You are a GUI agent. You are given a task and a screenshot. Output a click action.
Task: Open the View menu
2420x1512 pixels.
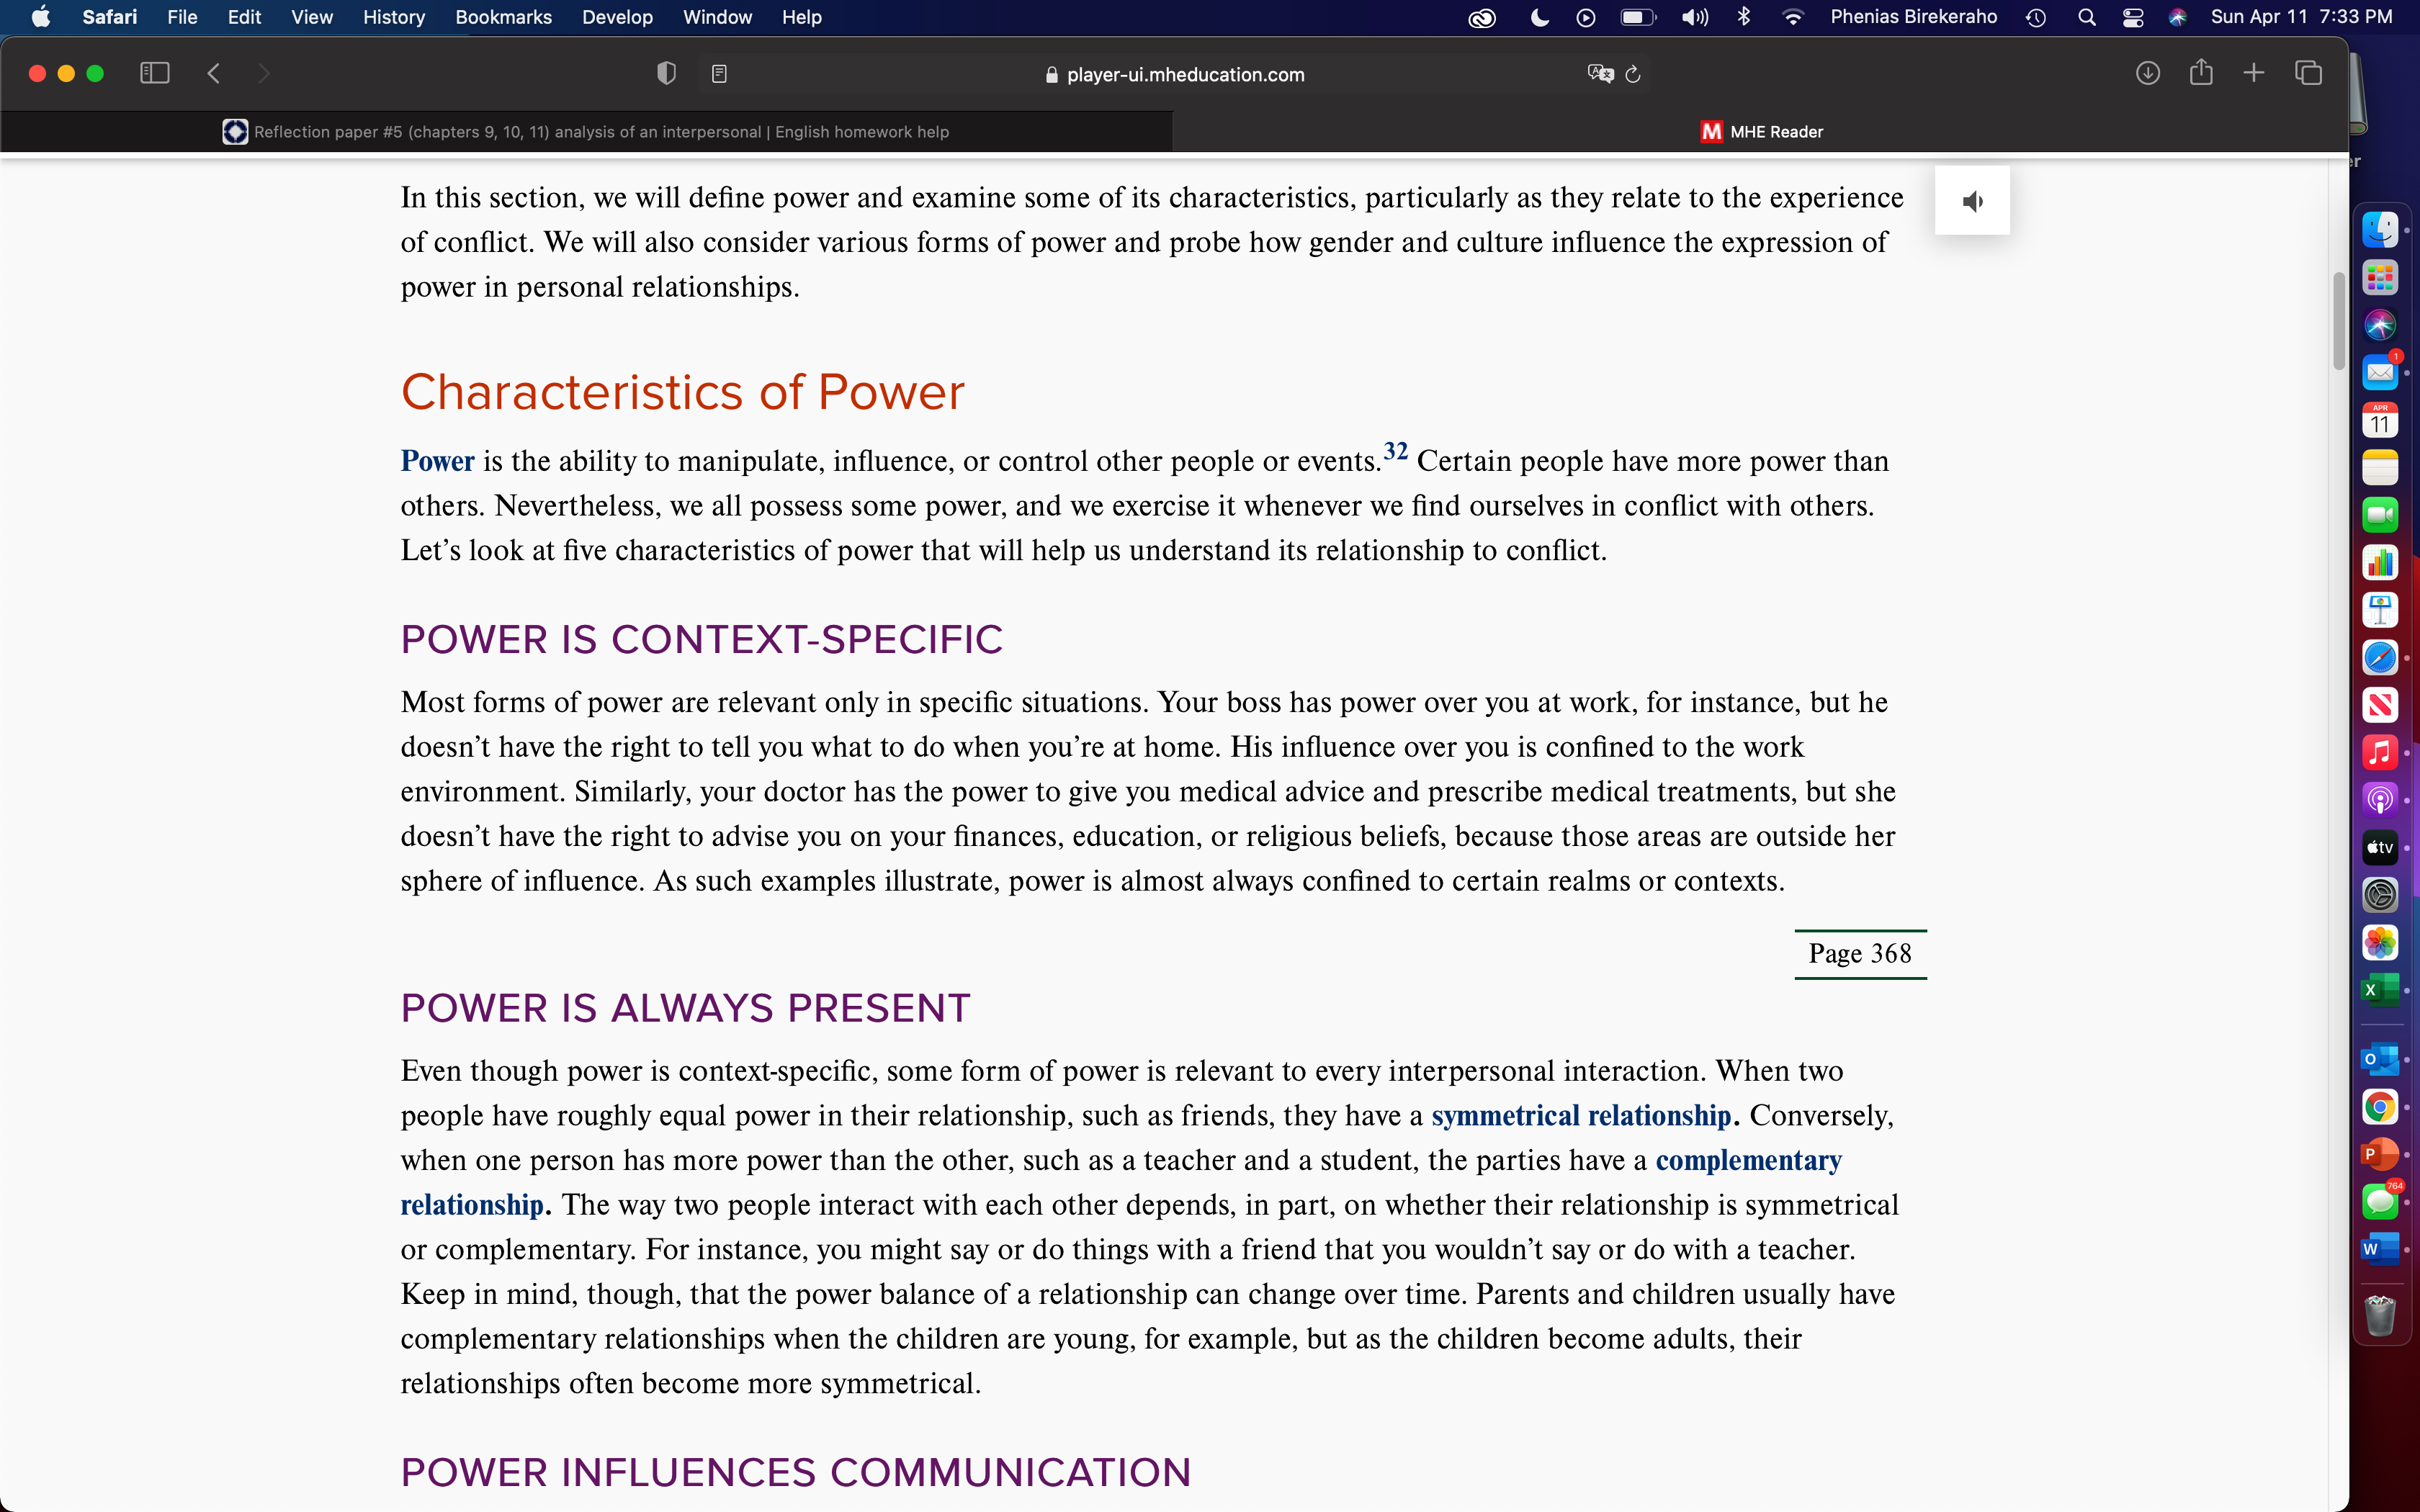(x=312, y=17)
